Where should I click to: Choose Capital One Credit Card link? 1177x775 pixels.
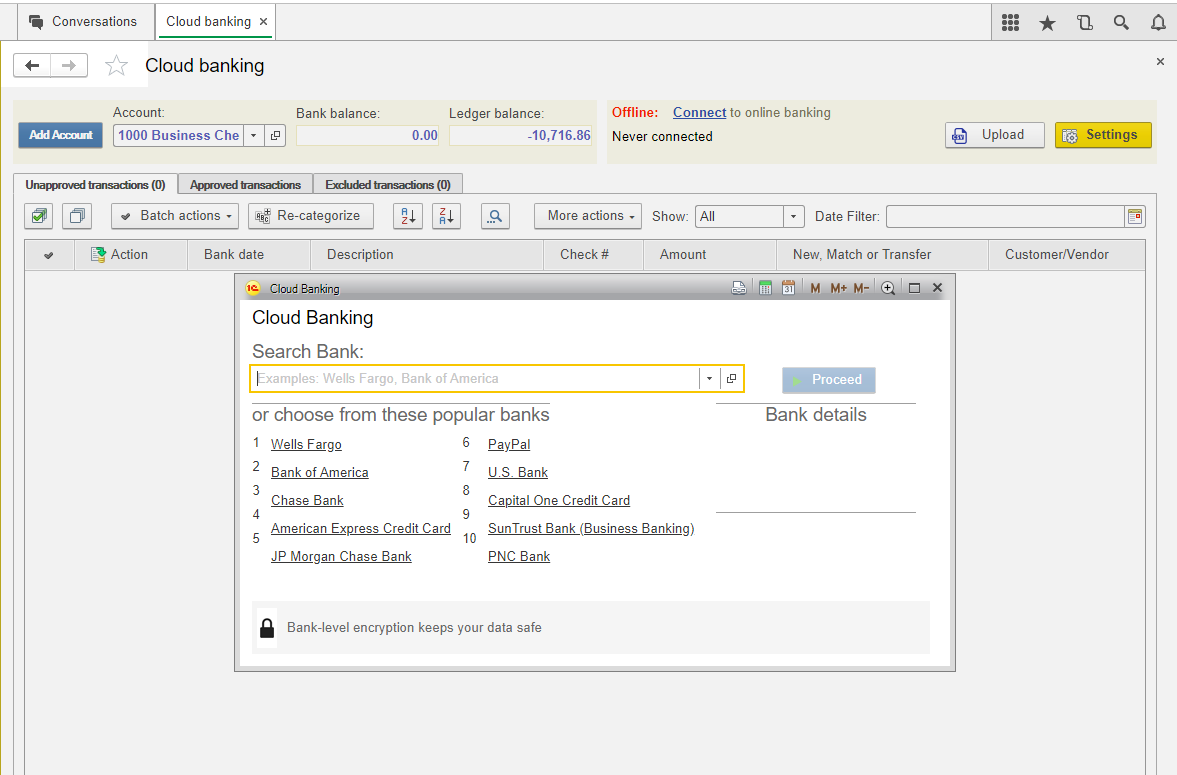click(x=559, y=500)
